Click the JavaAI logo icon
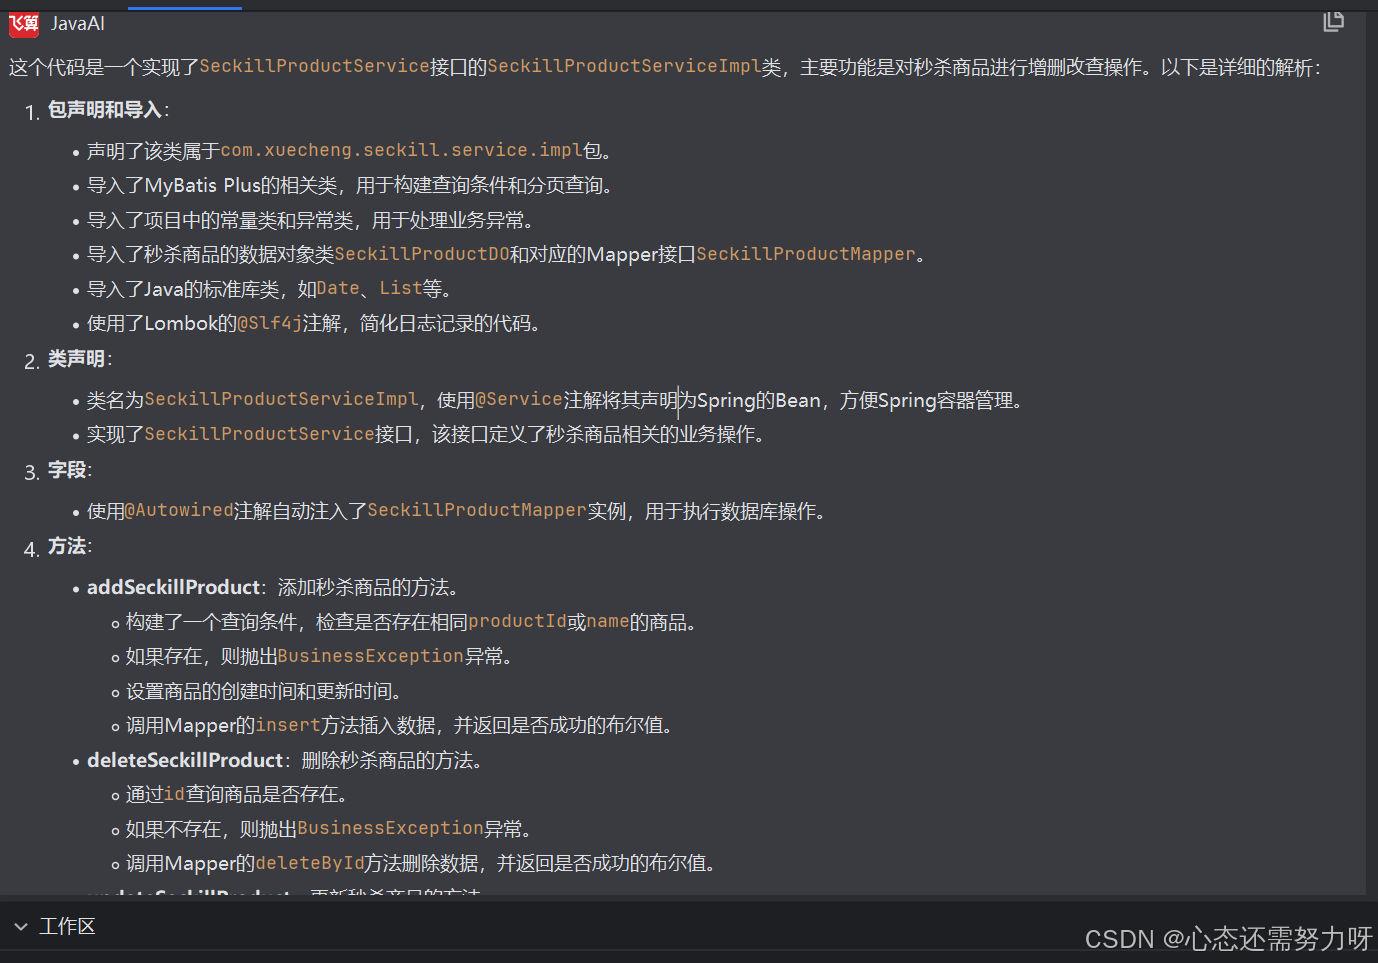Viewport: 1378px width, 963px height. 24,24
